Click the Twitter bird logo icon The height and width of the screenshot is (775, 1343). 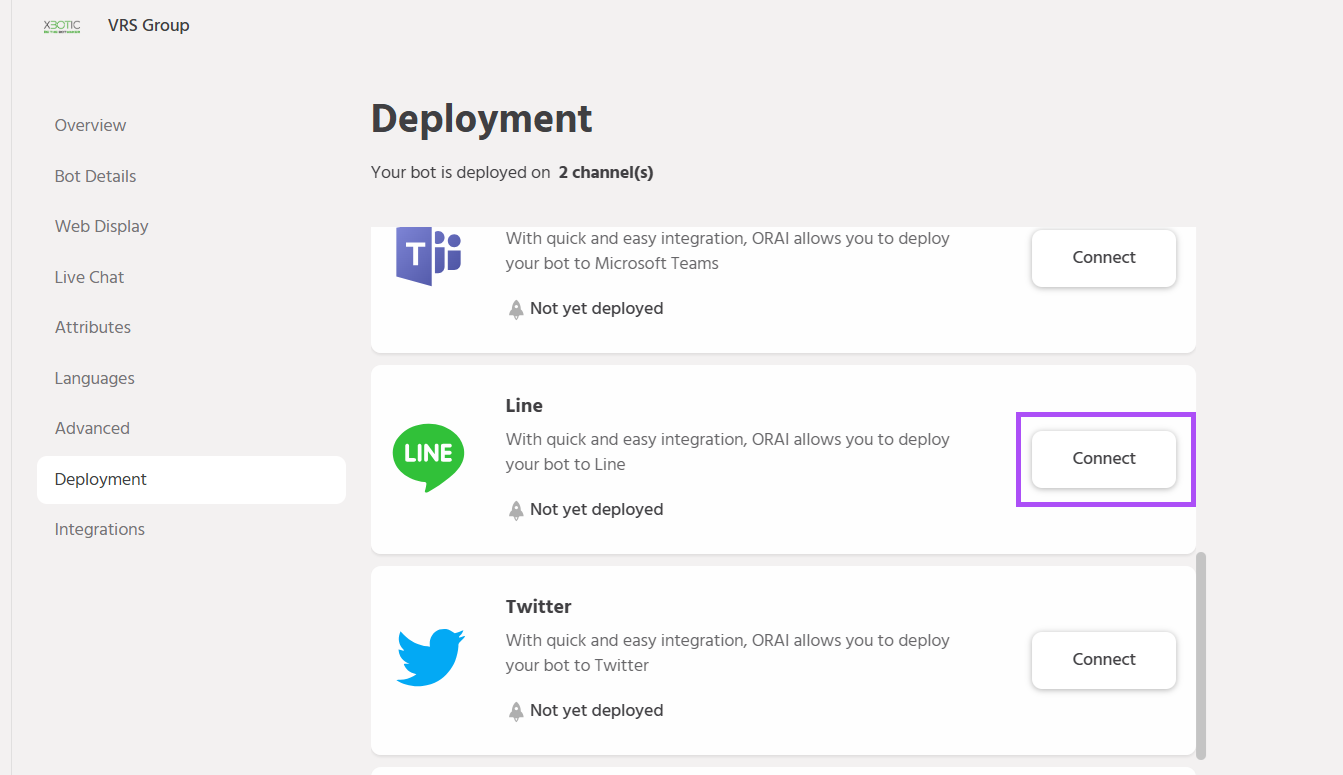[430, 657]
